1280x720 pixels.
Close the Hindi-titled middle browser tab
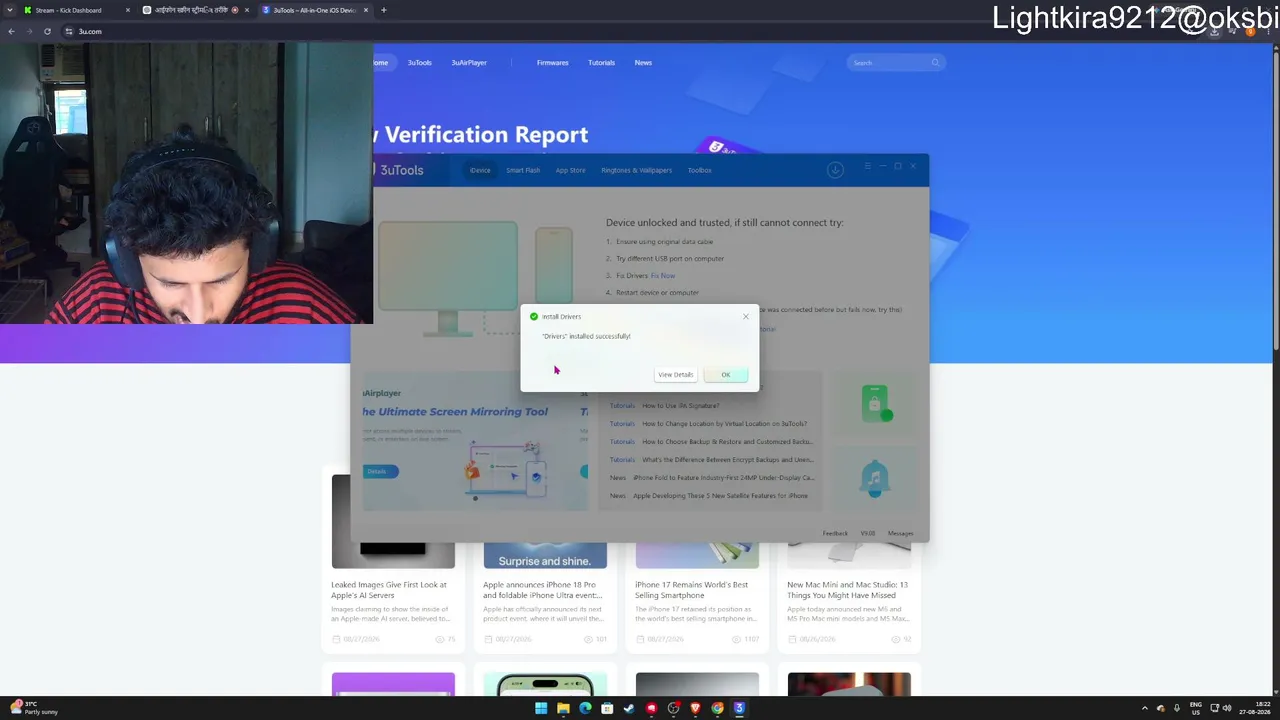(247, 10)
